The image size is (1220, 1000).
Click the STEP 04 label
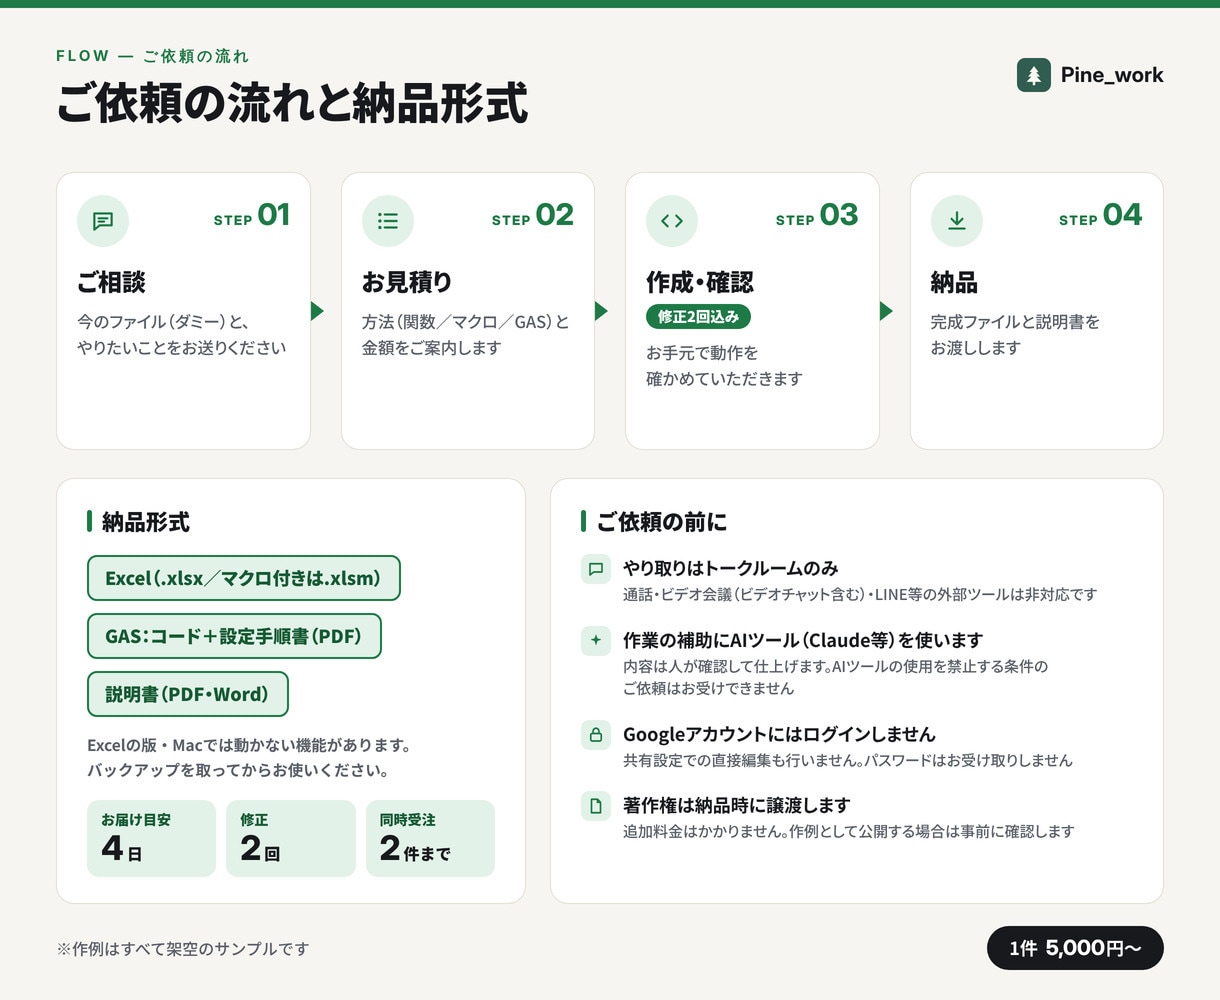point(1101,216)
